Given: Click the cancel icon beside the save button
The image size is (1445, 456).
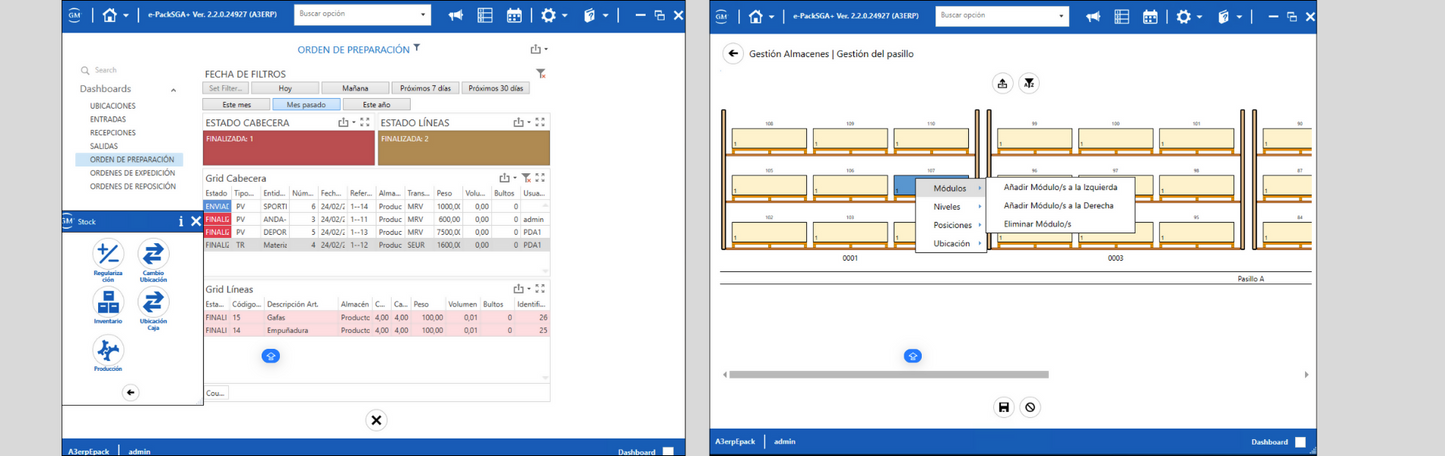Looking at the screenshot, I should [1030, 407].
